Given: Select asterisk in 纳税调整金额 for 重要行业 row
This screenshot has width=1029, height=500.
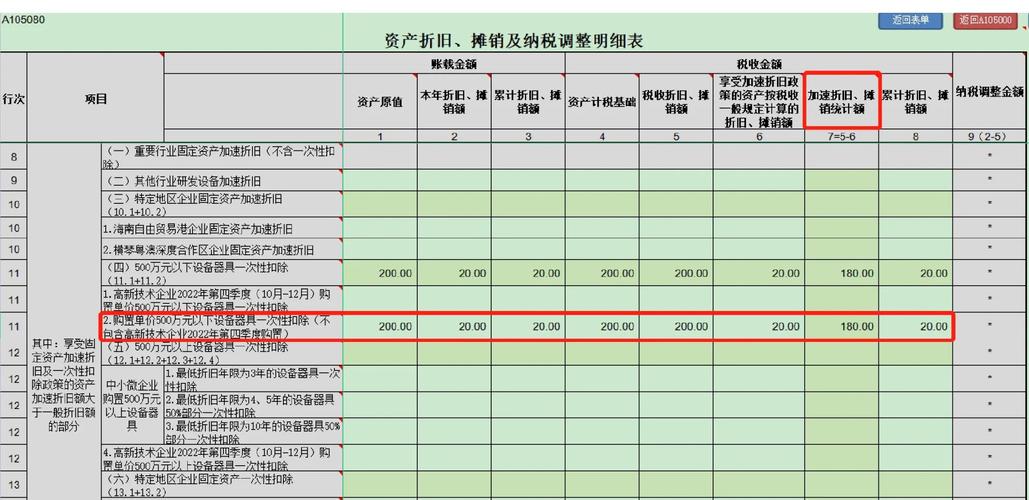Looking at the screenshot, I should tap(990, 156).
